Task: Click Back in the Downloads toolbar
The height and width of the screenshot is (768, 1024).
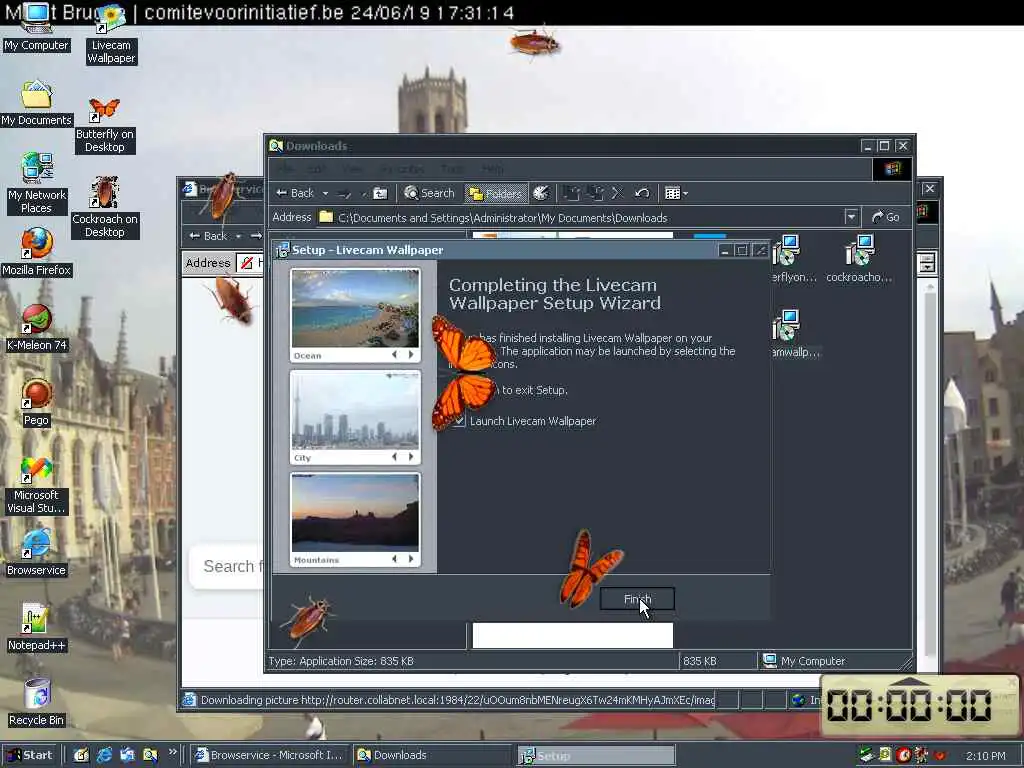Action: (x=295, y=193)
